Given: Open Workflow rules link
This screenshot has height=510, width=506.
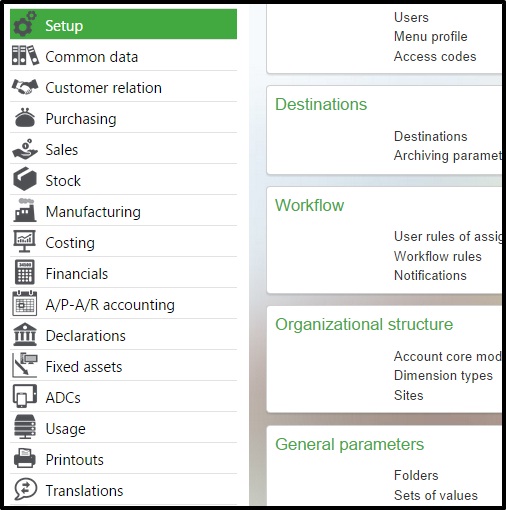Looking at the screenshot, I should click(438, 256).
